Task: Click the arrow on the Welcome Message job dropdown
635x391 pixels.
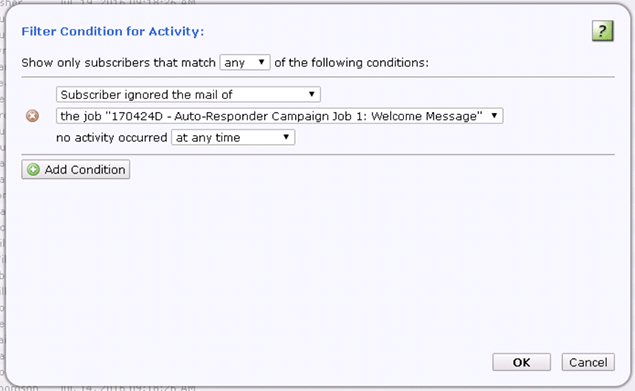Action: [494, 115]
